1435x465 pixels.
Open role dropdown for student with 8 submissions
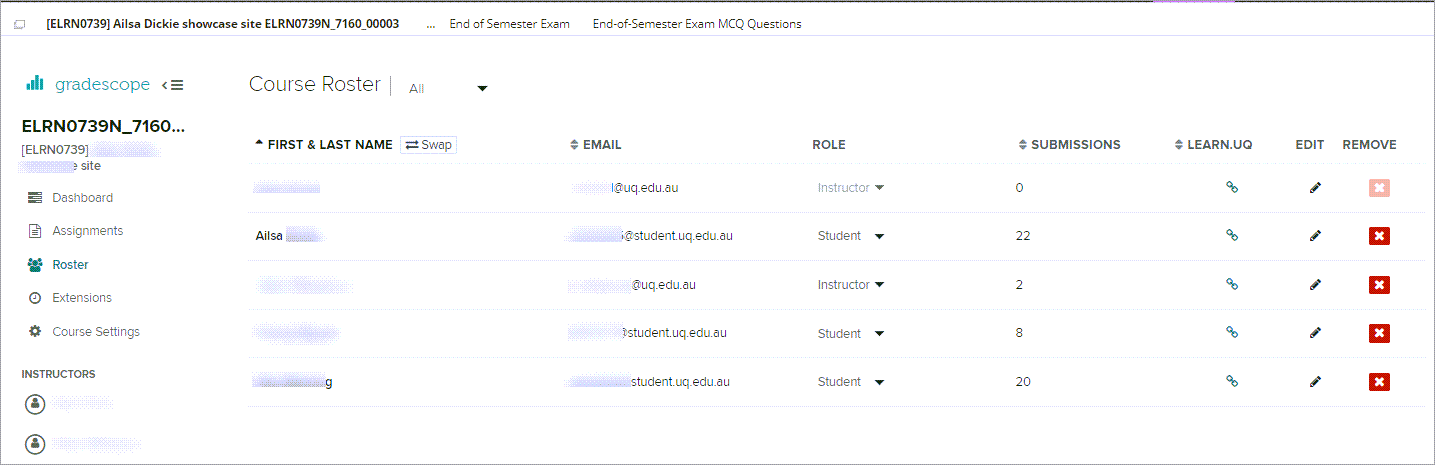click(x=851, y=333)
